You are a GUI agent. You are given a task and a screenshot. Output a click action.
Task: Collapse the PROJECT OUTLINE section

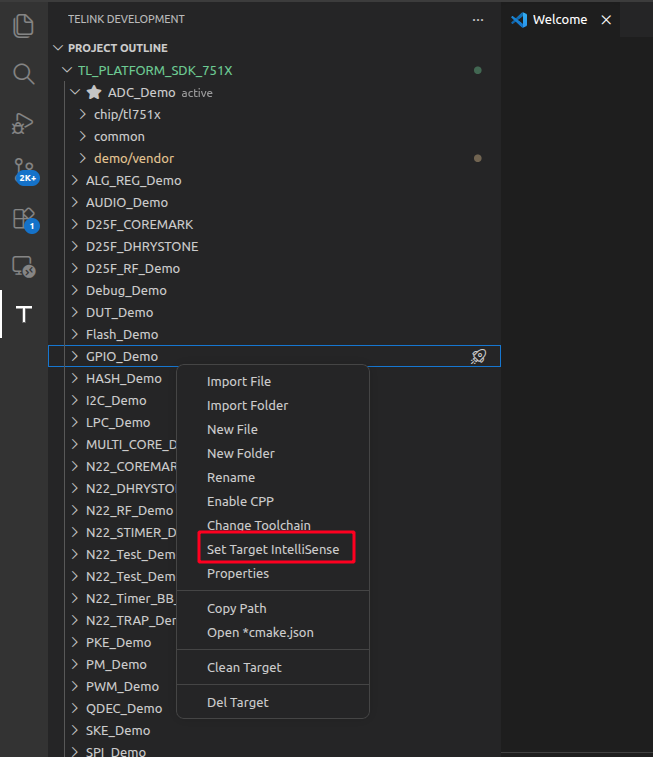58,48
